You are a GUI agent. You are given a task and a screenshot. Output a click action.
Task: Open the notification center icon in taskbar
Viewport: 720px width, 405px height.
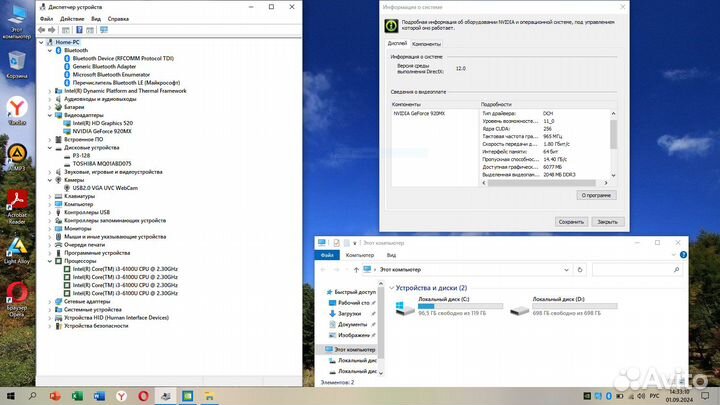point(705,396)
